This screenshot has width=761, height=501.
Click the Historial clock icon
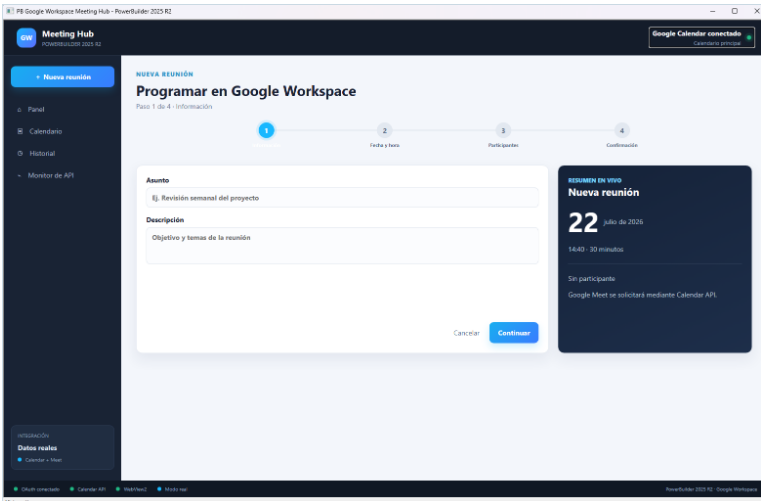(20, 153)
